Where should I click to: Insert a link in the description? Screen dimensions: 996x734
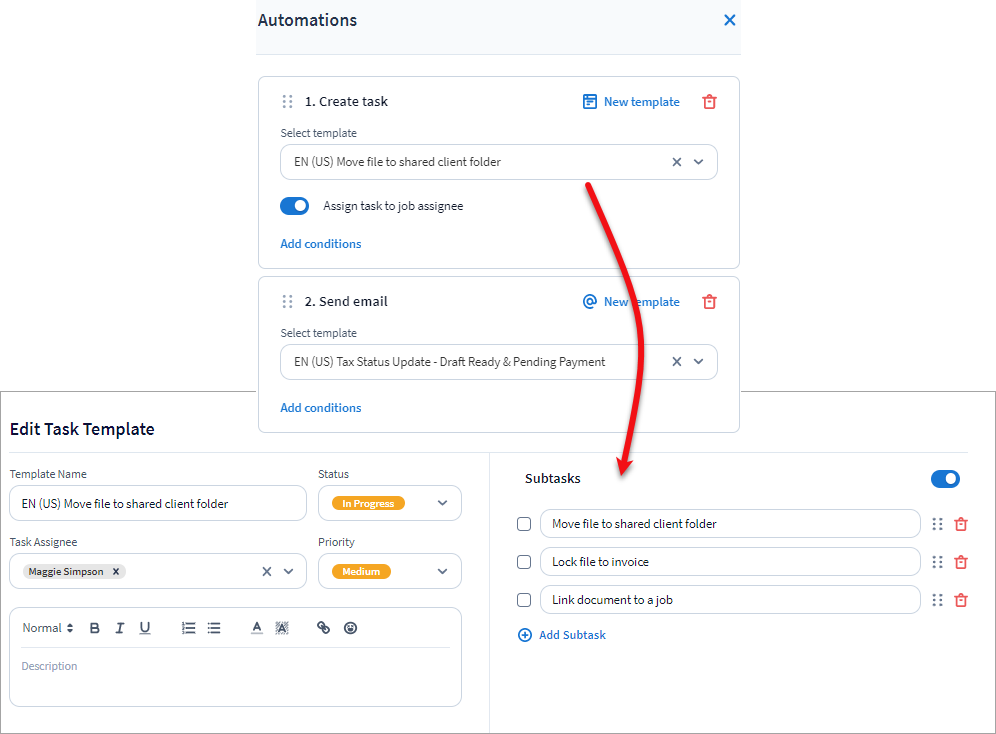coord(323,628)
